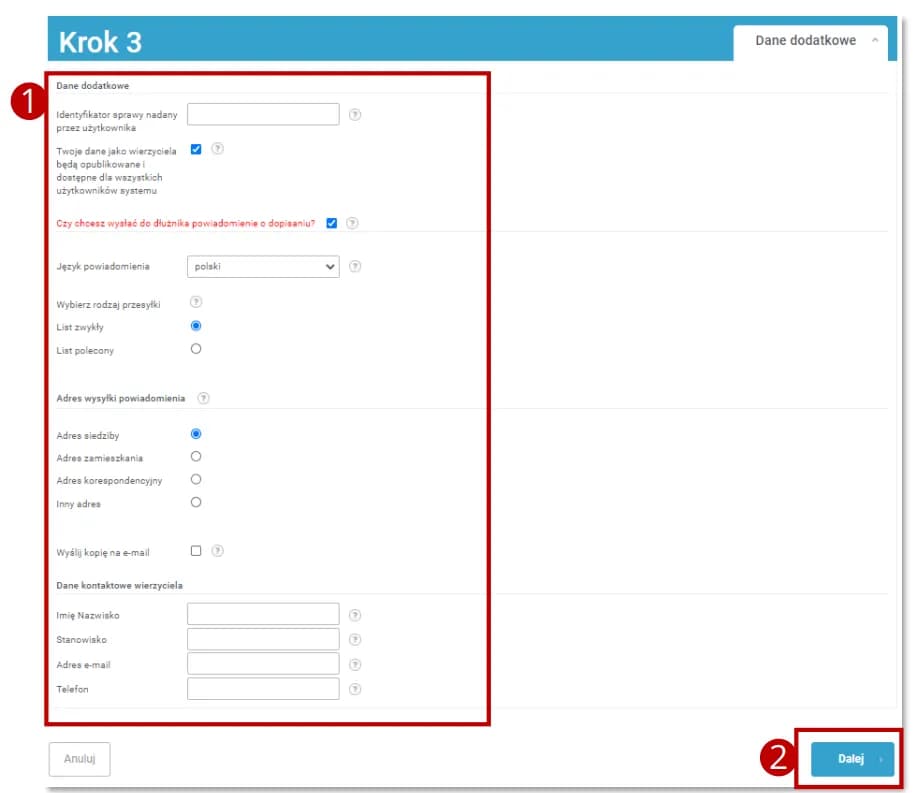Enable Wyślij kopię na e-mail checkbox
Image resolution: width=917 pixels, height=793 pixels.
[x=196, y=551]
